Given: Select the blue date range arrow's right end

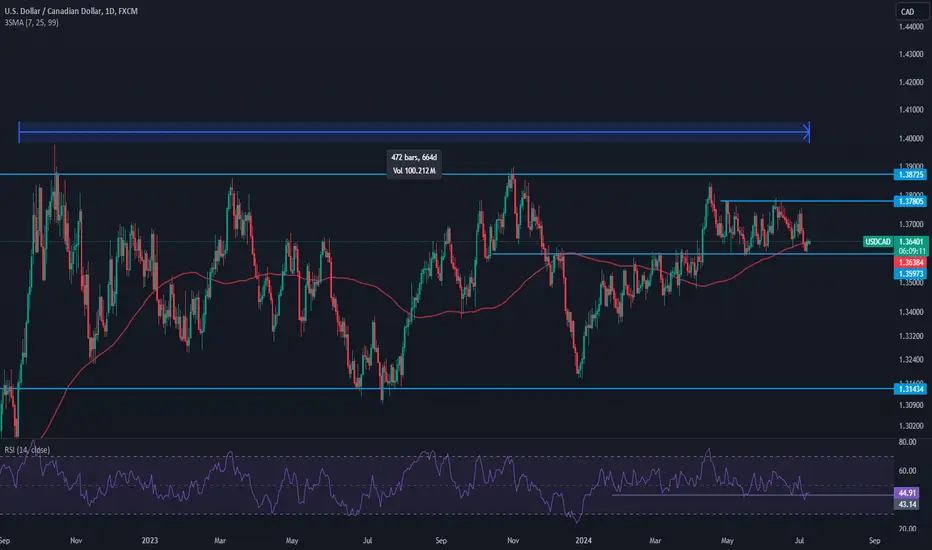Looking at the screenshot, I should click(807, 132).
